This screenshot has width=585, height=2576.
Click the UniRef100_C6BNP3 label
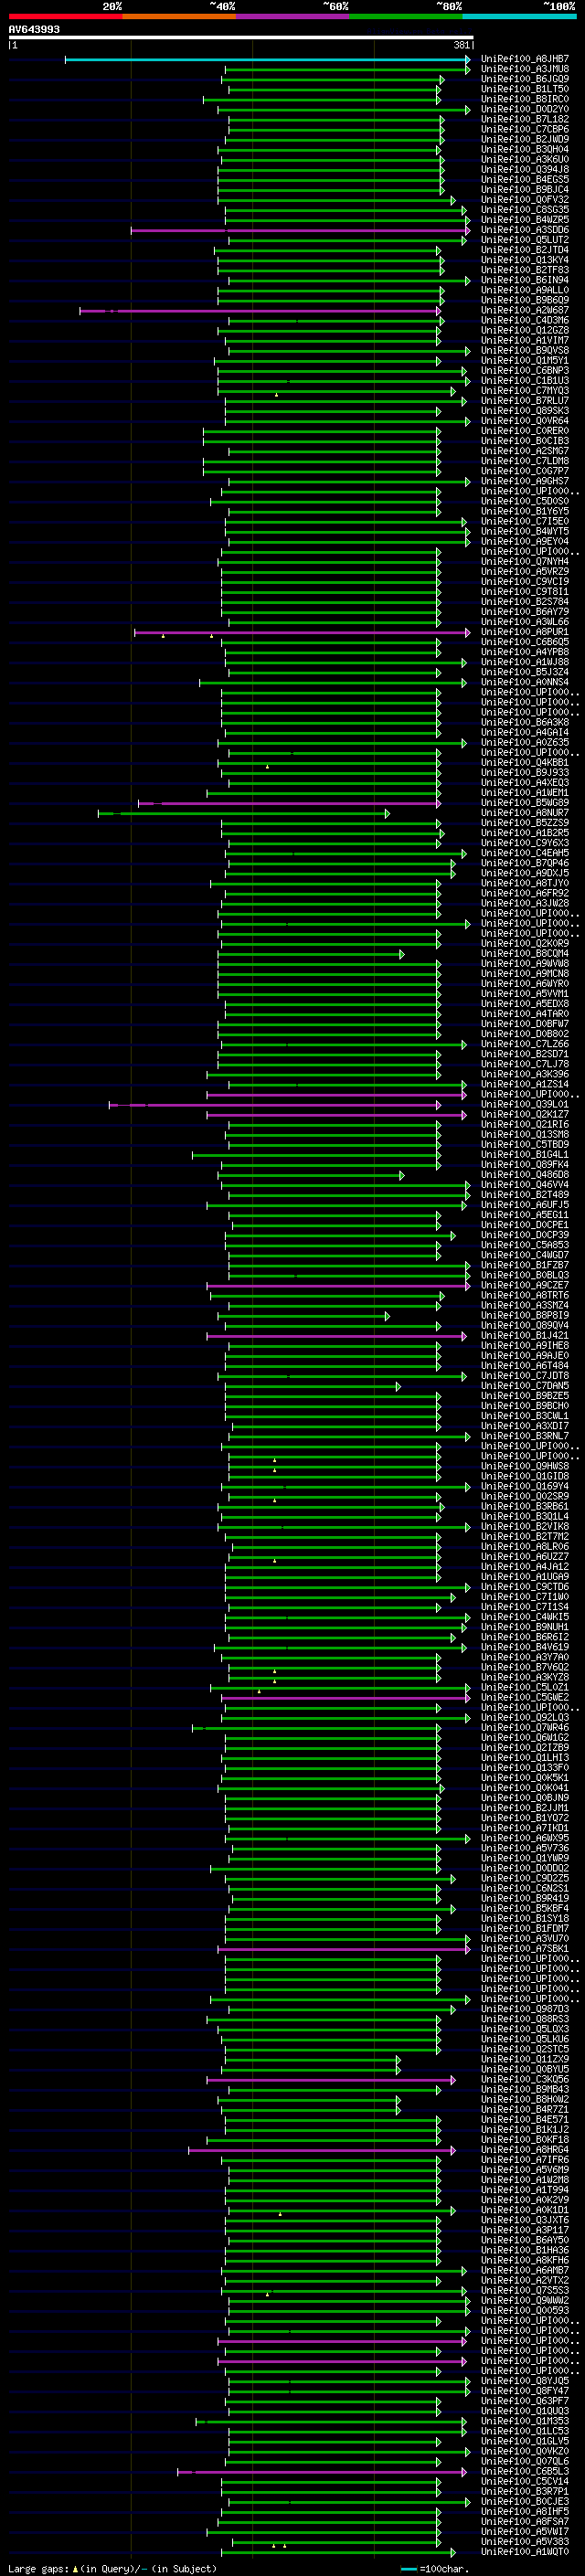pyautogui.click(x=525, y=370)
